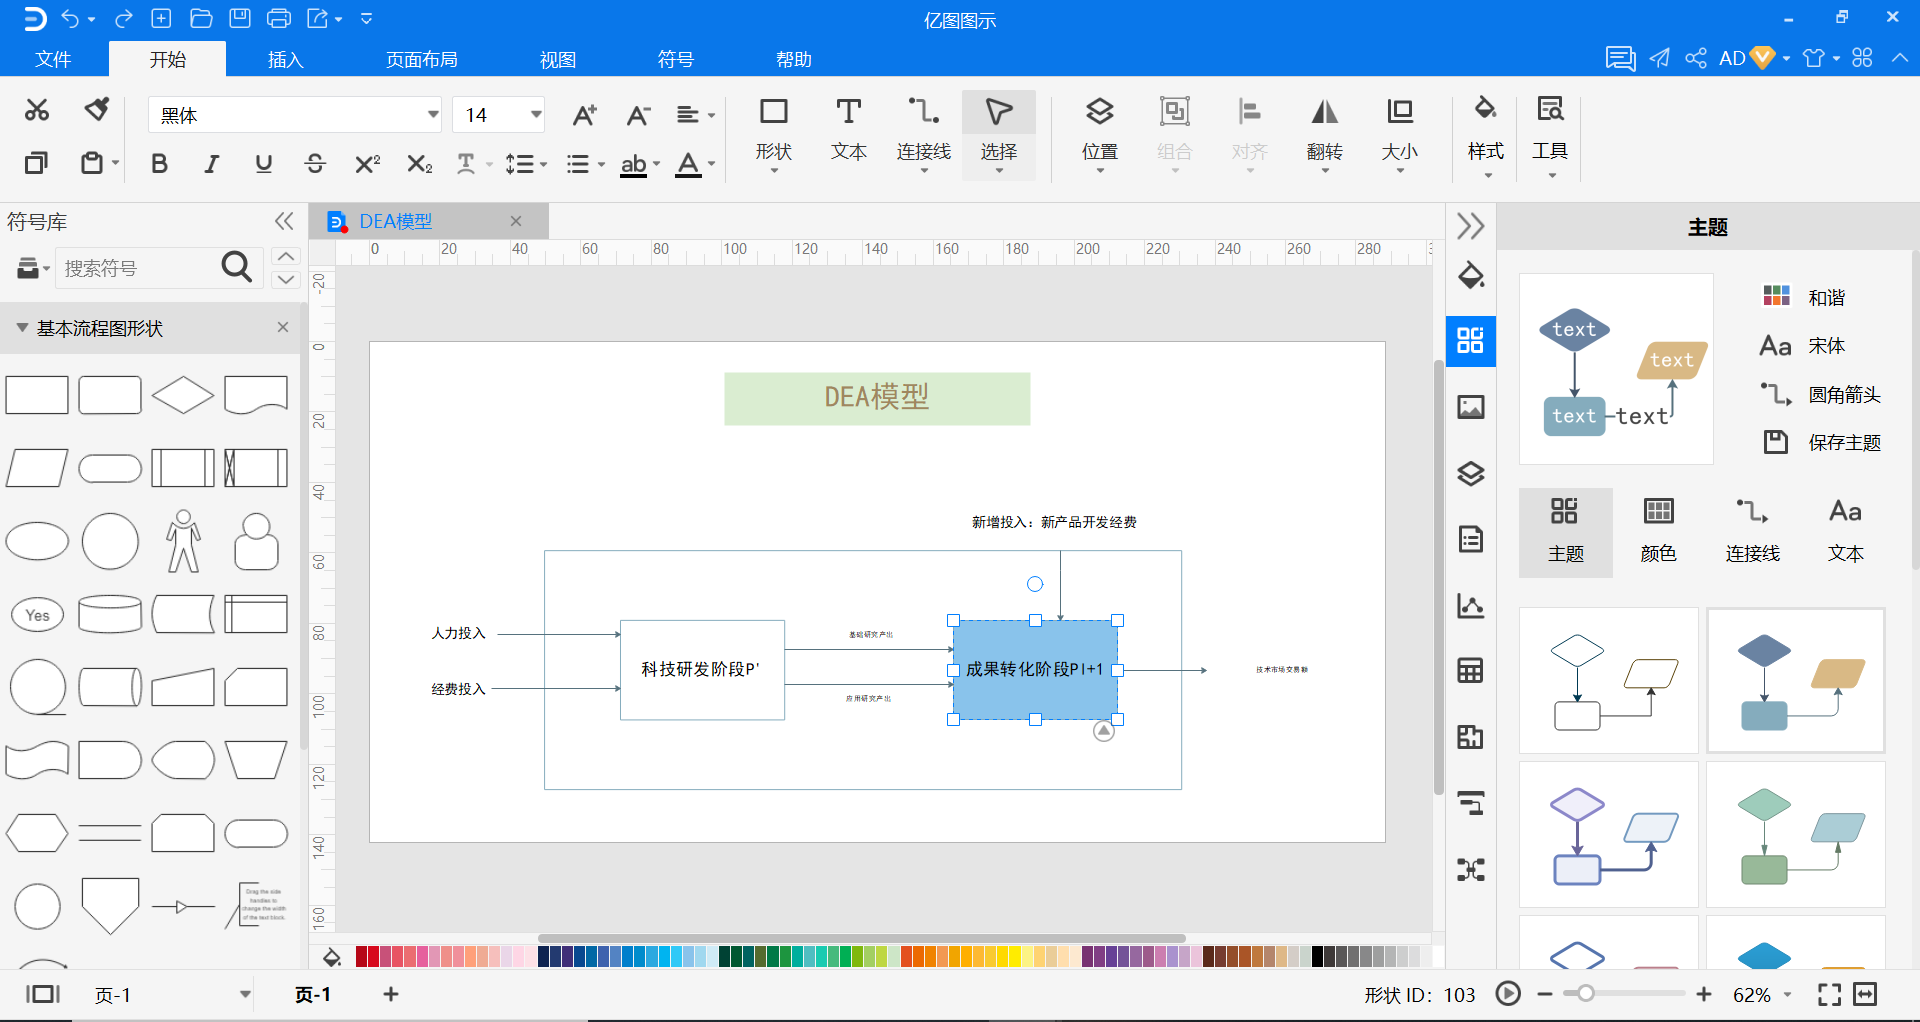The height and width of the screenshot is (1022, 1920).
Task: Switch to the 插入 ribbon tab
Action: [285, 59]
